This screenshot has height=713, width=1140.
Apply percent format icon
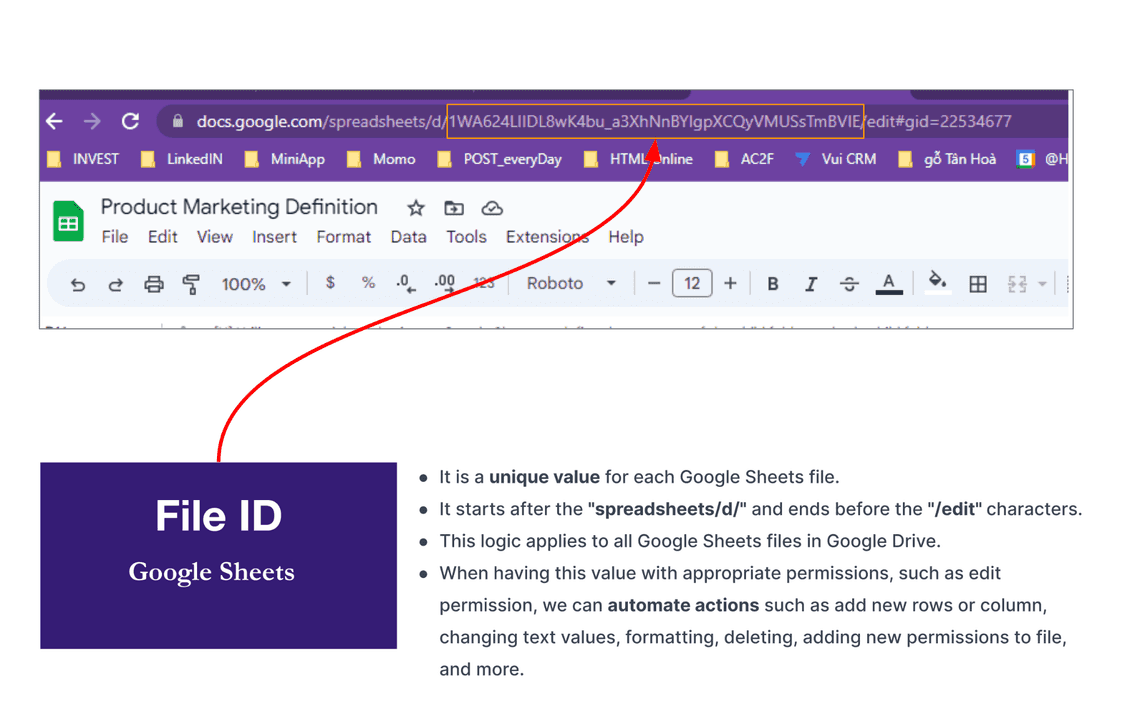pyautogui.click(x=368, y=283)
